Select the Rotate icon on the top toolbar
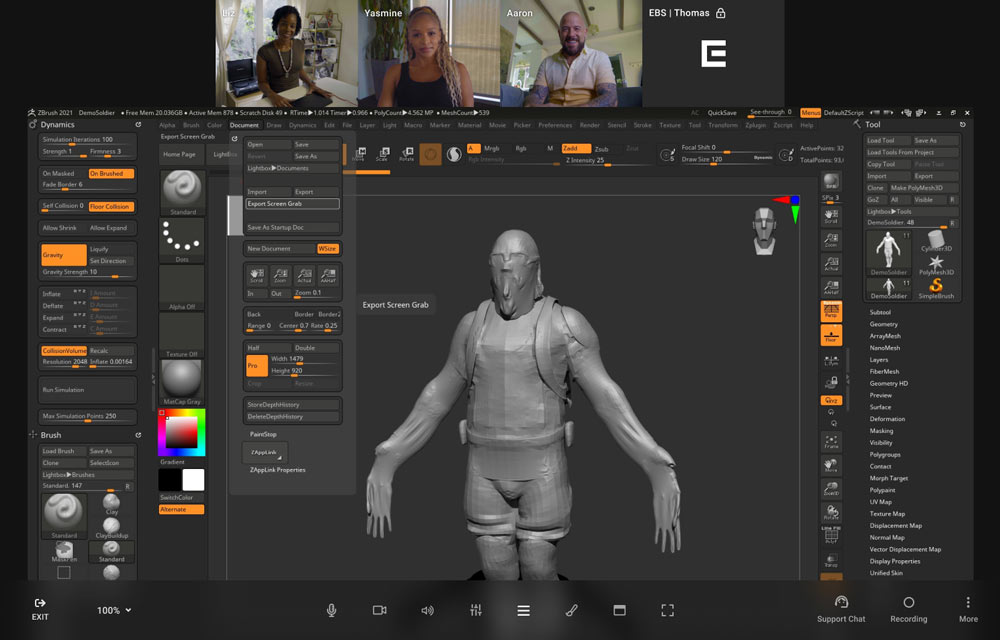This screenshot has width=1000, height=640. (x=407, y=152)
